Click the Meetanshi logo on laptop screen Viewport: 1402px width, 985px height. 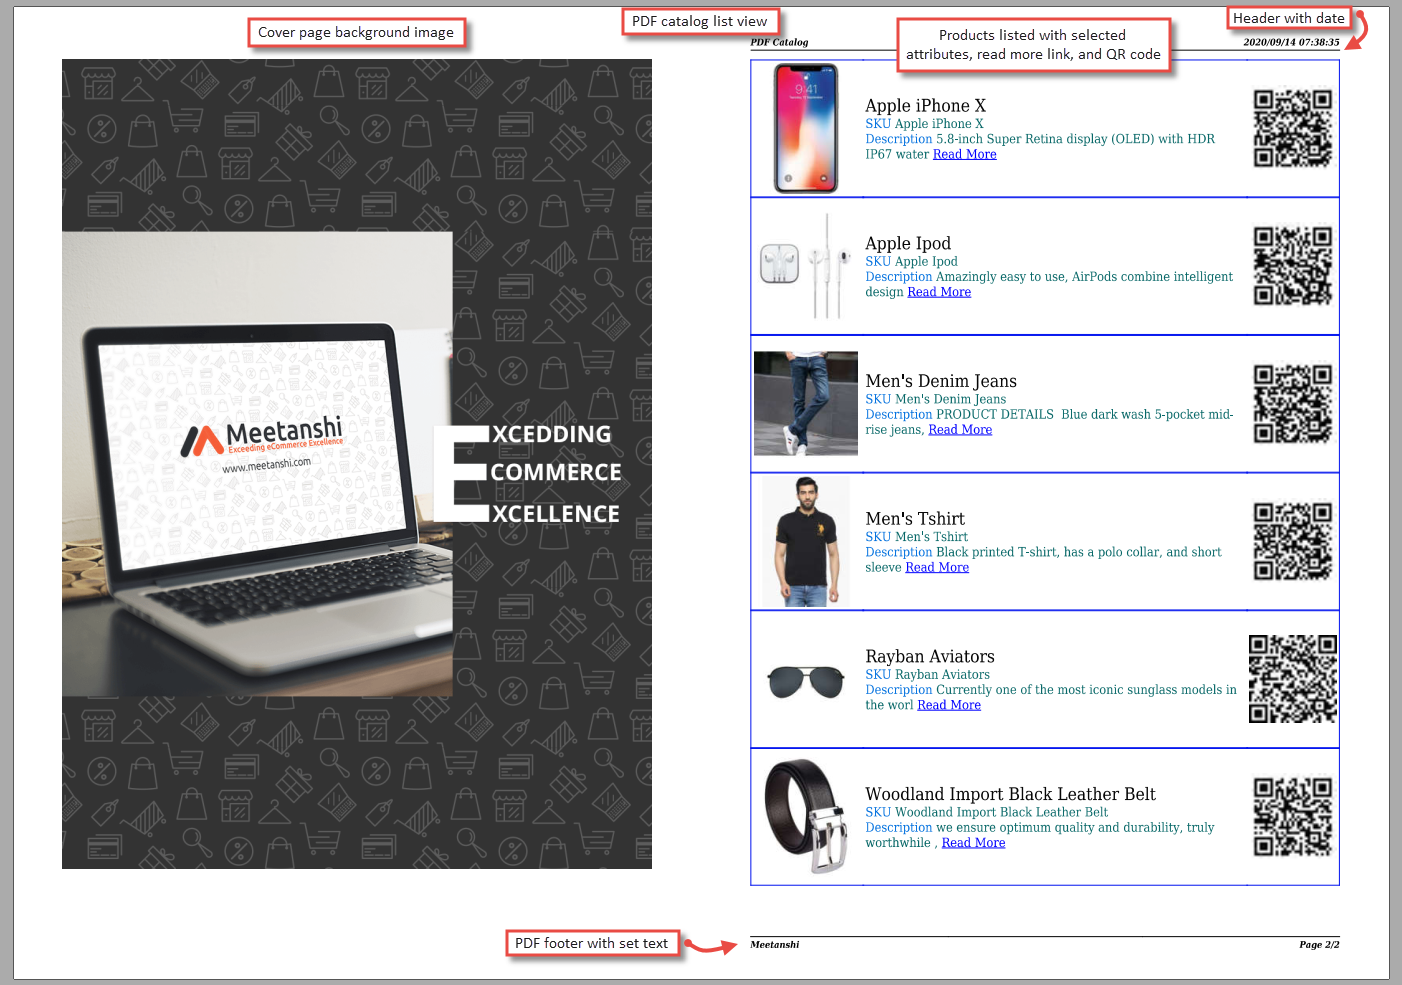click(x=262, y=436)
